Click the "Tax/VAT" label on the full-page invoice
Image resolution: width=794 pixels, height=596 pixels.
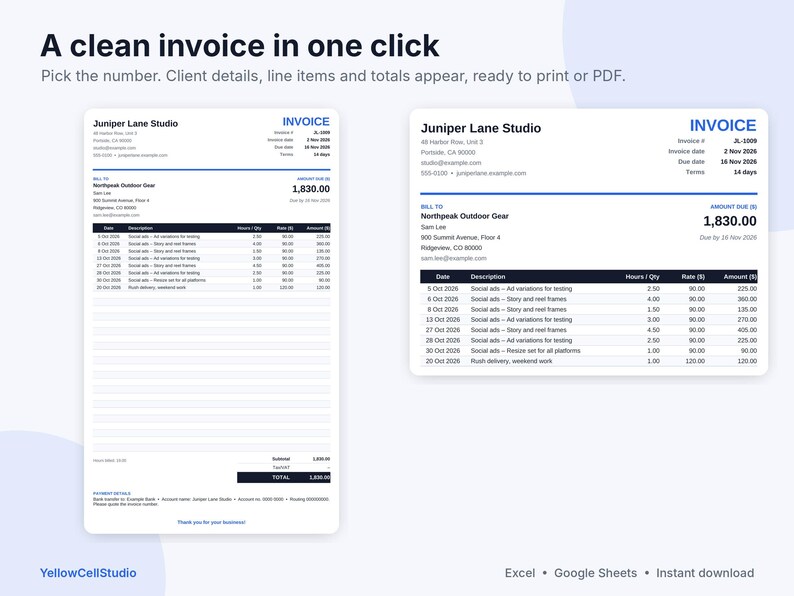tap(281, 467)
